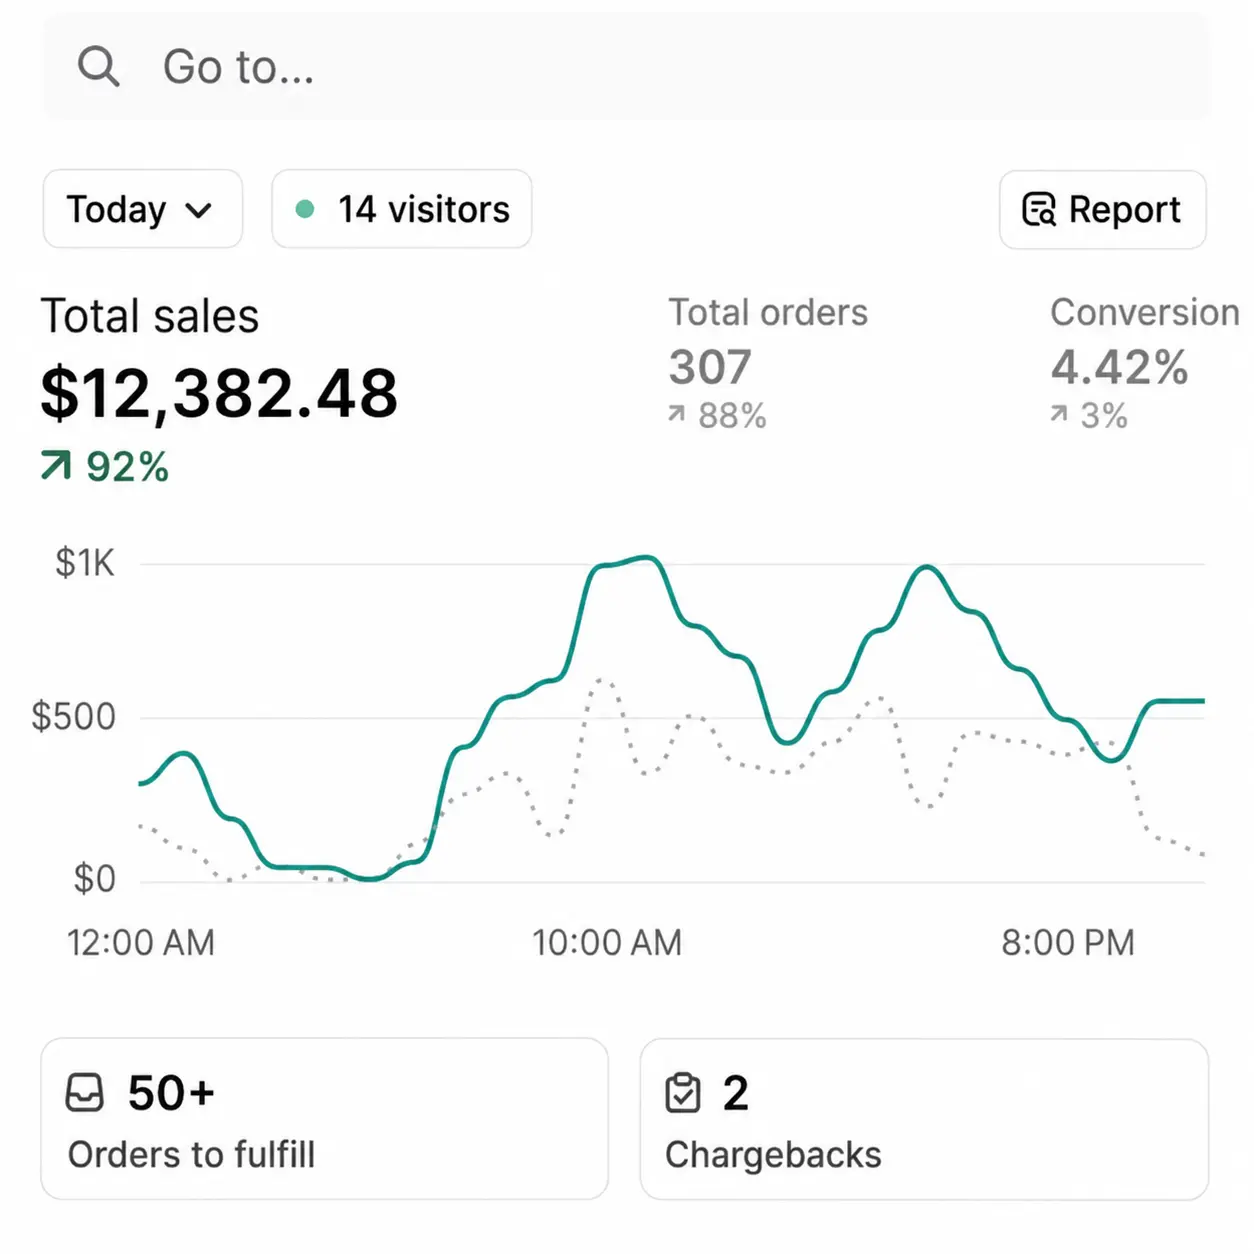The image size is (1254, 1254).
Task: Click the 12:00 AM time axis label
Action: [141, 943]
